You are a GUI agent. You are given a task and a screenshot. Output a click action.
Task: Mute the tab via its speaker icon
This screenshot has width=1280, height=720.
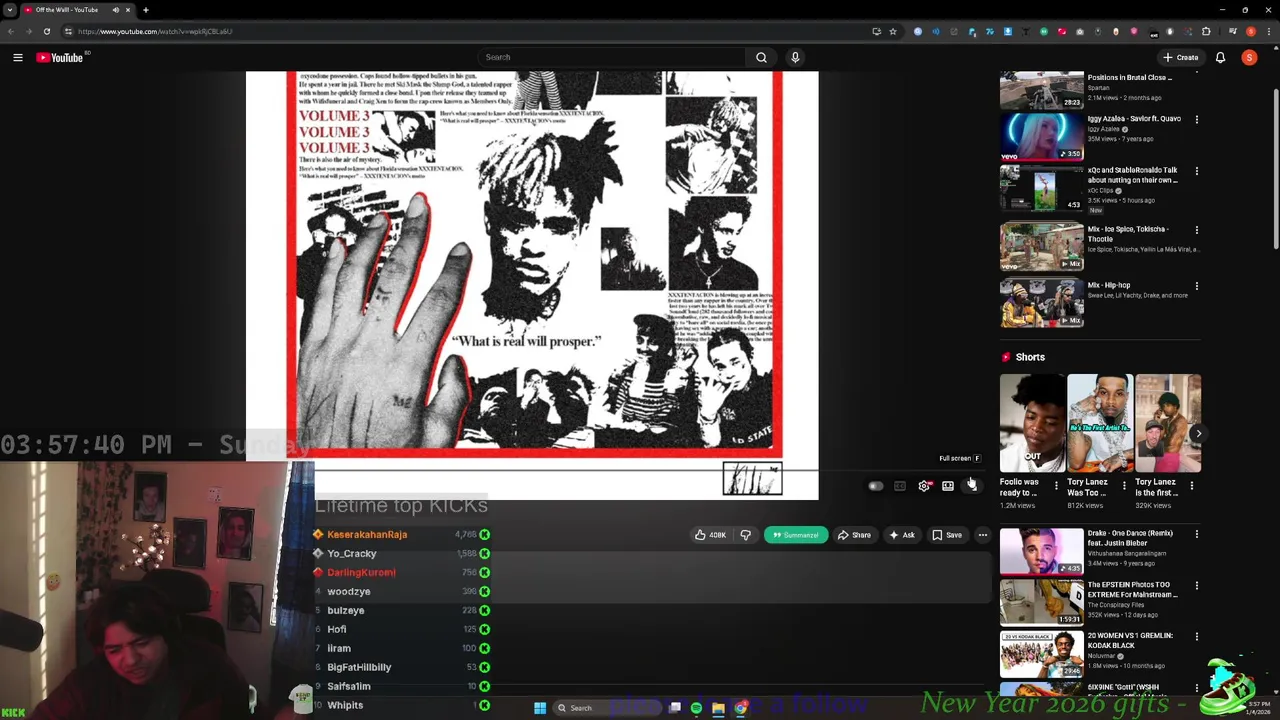click(115, 10)
